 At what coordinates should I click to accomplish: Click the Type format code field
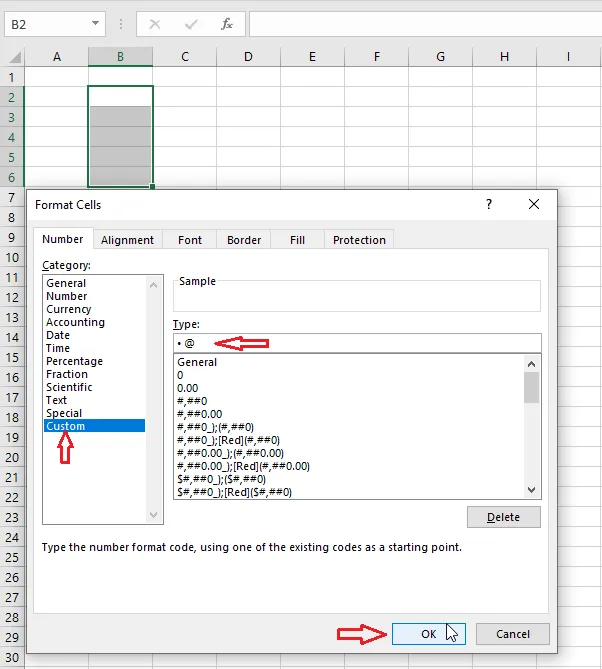point(357,343)
